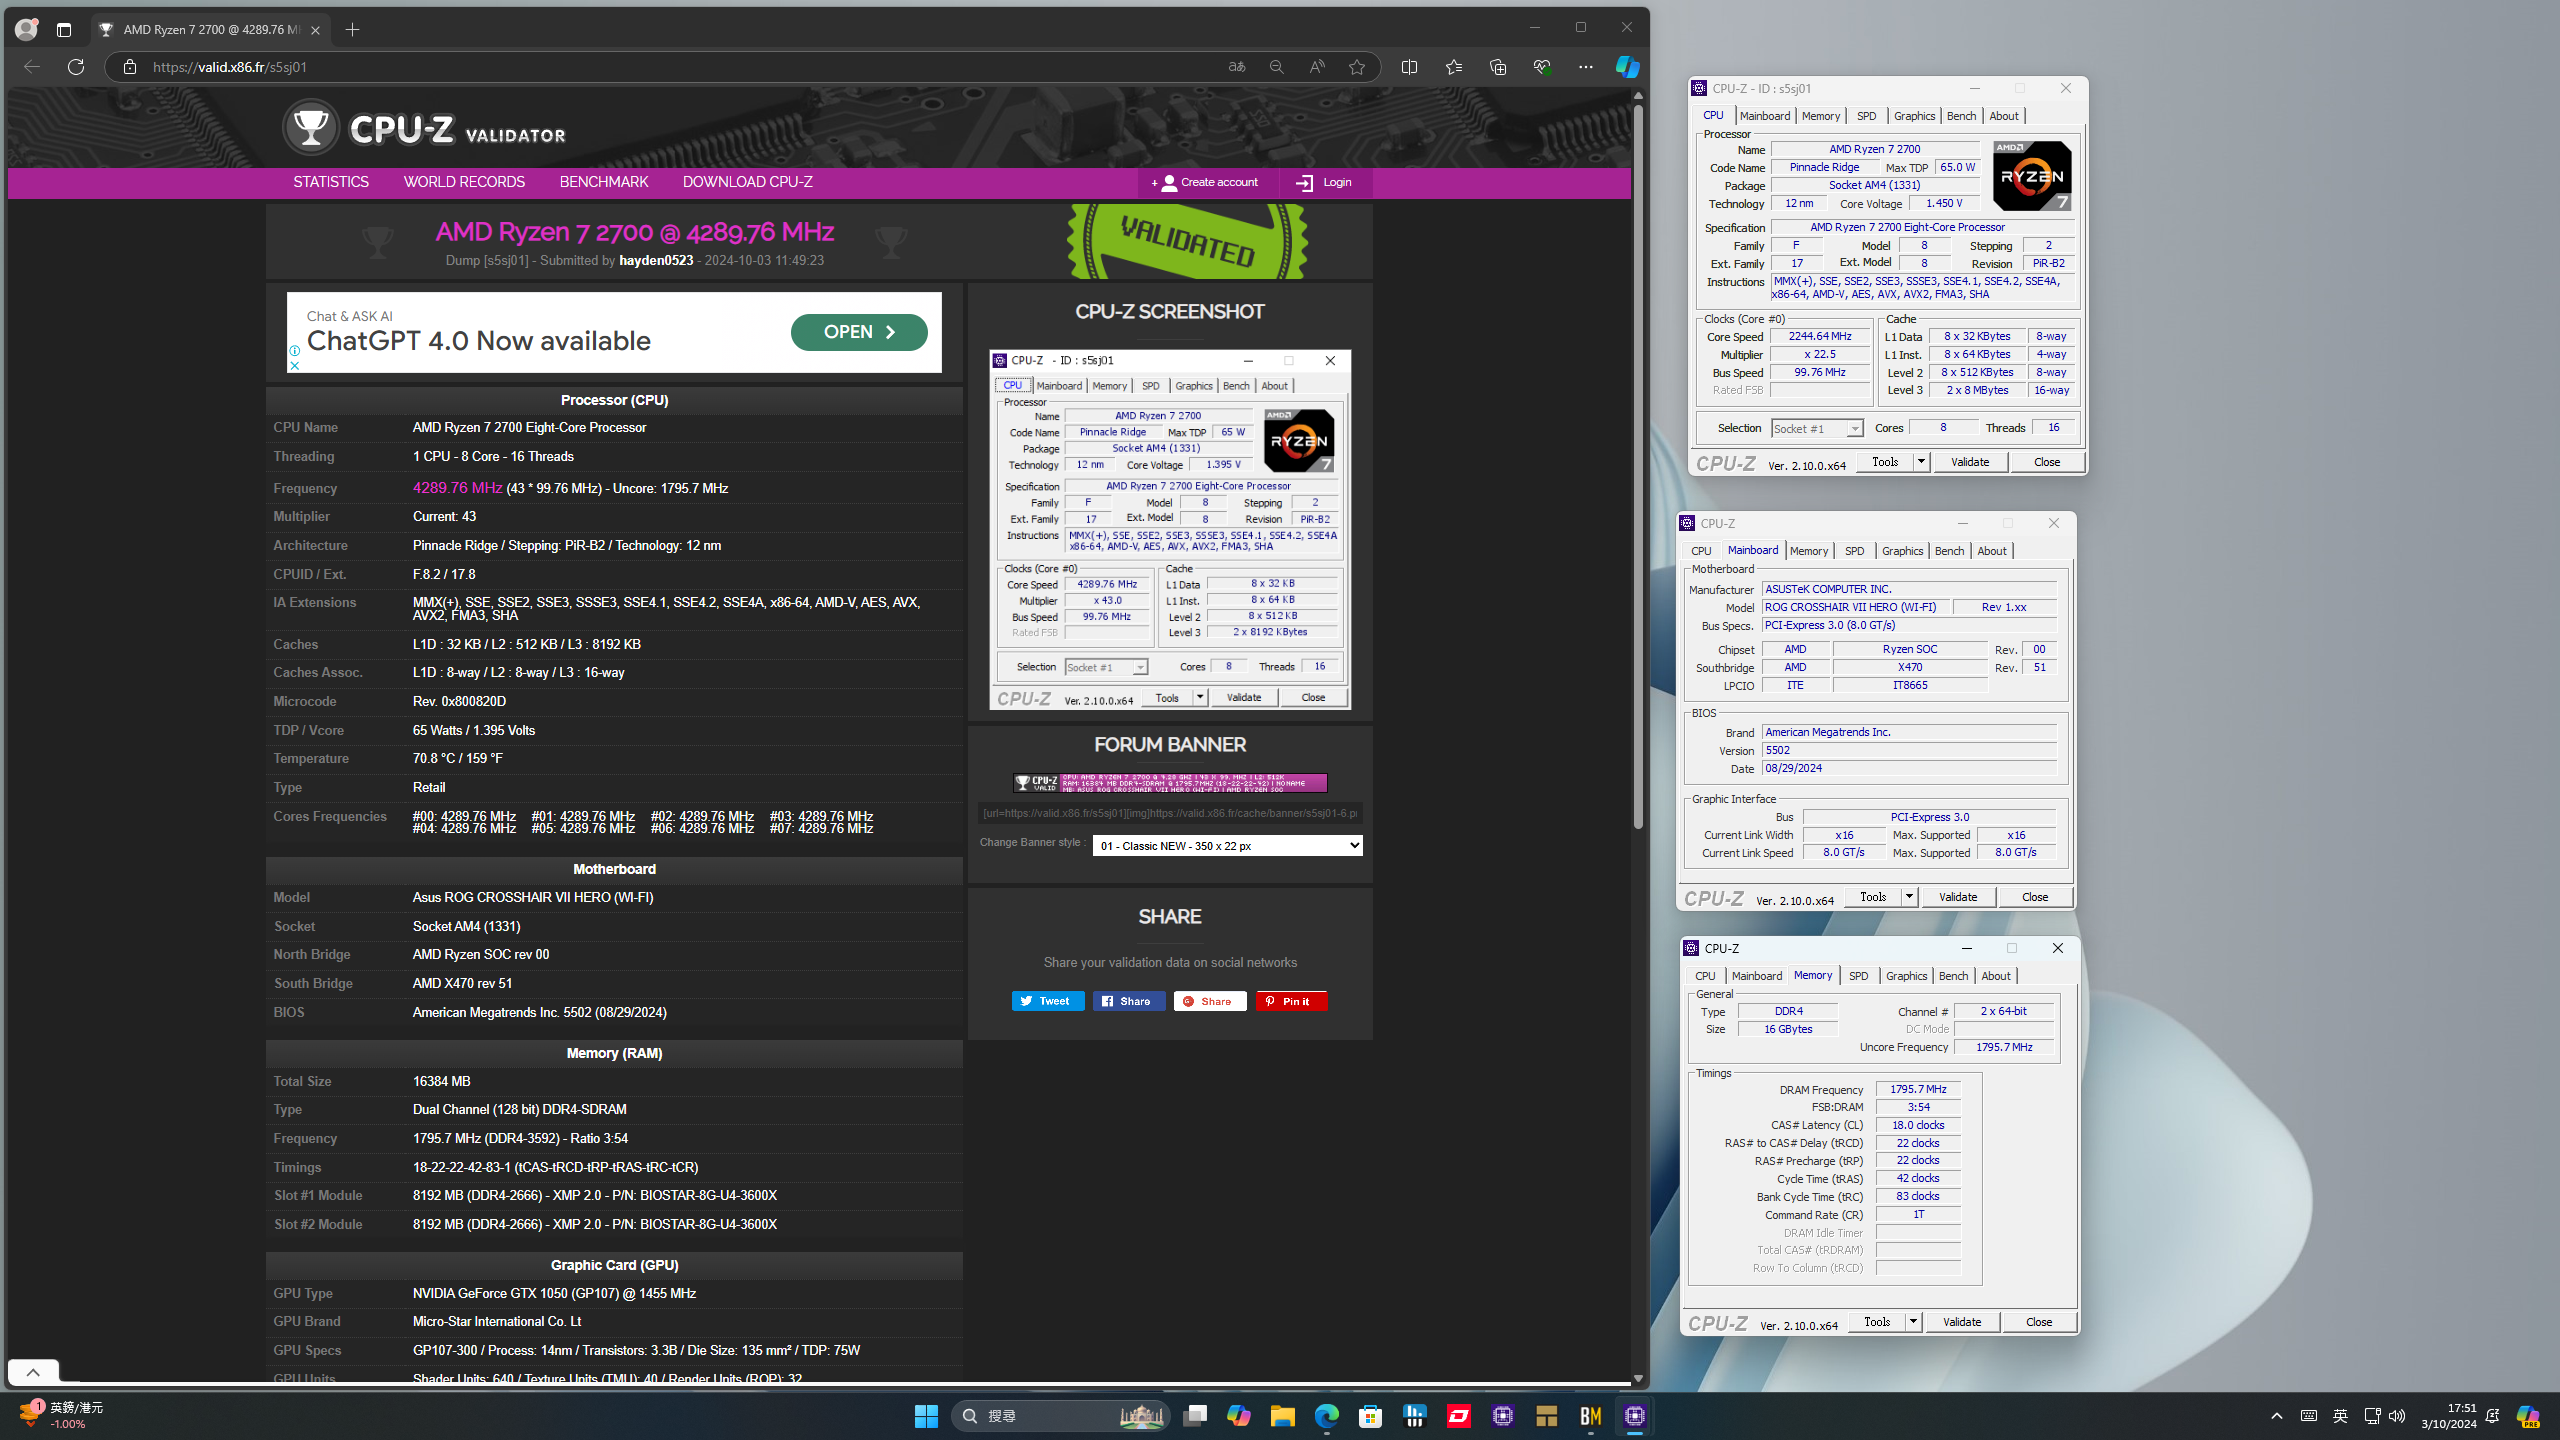The height and width of the screenshot is (1440, 2560).
Task: Open Tools dropdown arrow in CPU-Z Memory window
Action: click(x=1913, y=1322)
